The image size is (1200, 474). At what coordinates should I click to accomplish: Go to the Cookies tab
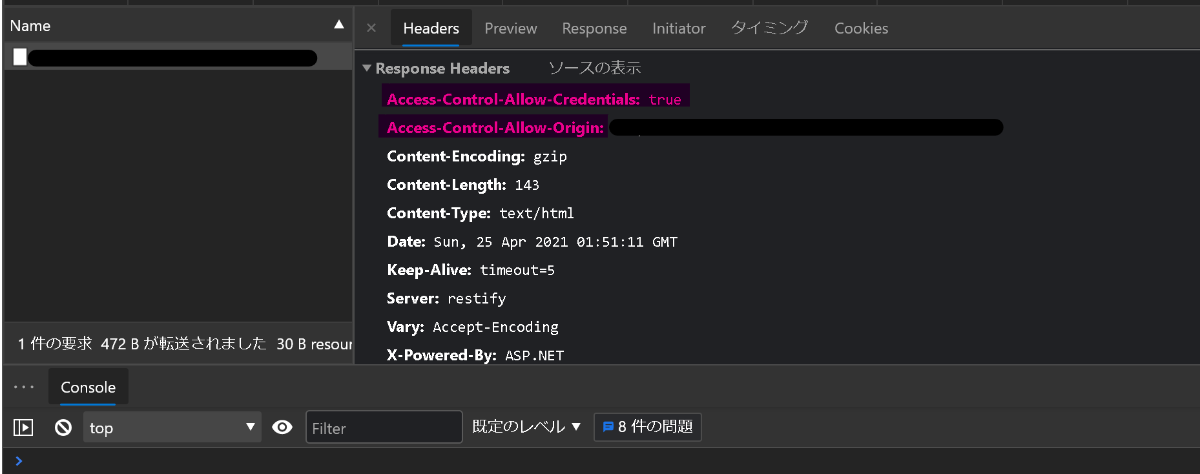coord(861,28)
